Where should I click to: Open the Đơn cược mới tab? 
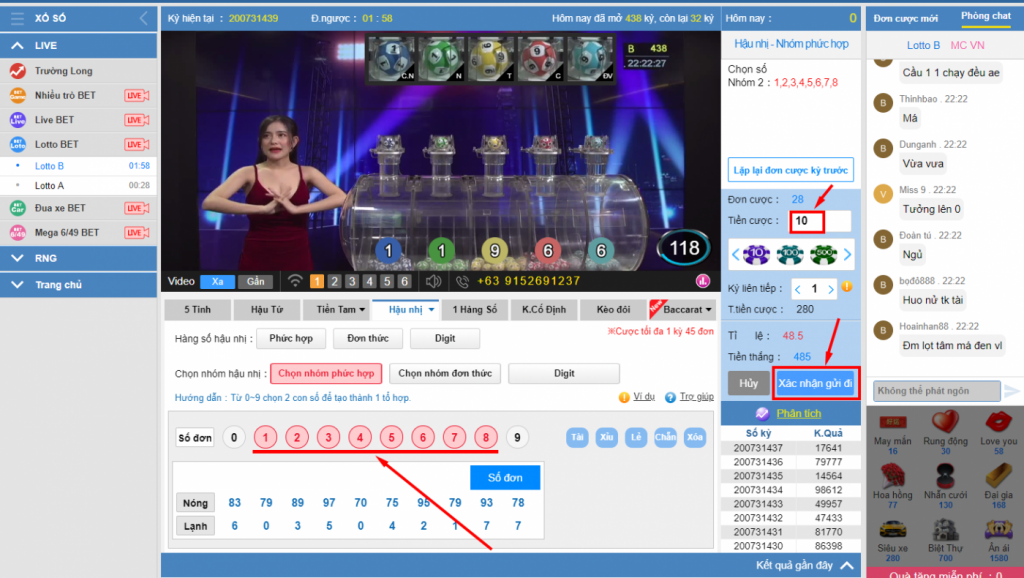click(x=906, y=18)
